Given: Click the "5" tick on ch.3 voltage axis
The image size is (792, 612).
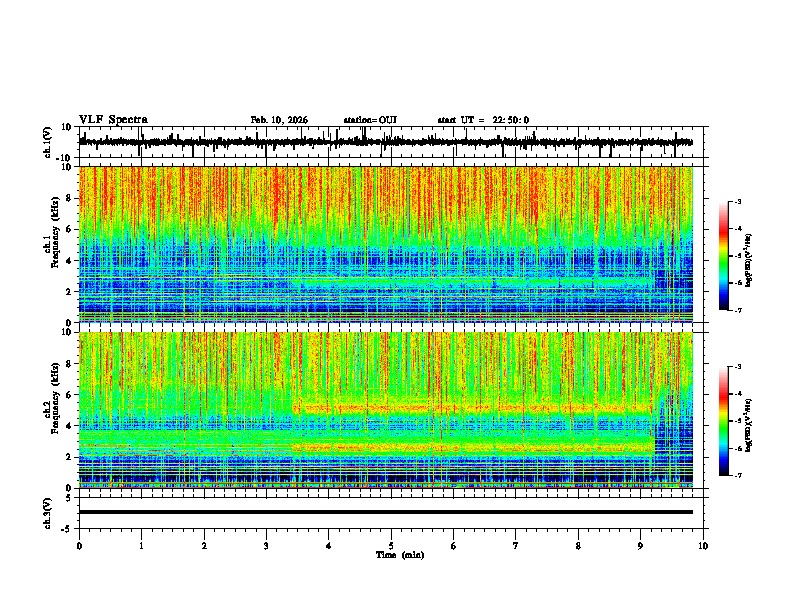Looking at the screenshot, I should pos(70,497).
